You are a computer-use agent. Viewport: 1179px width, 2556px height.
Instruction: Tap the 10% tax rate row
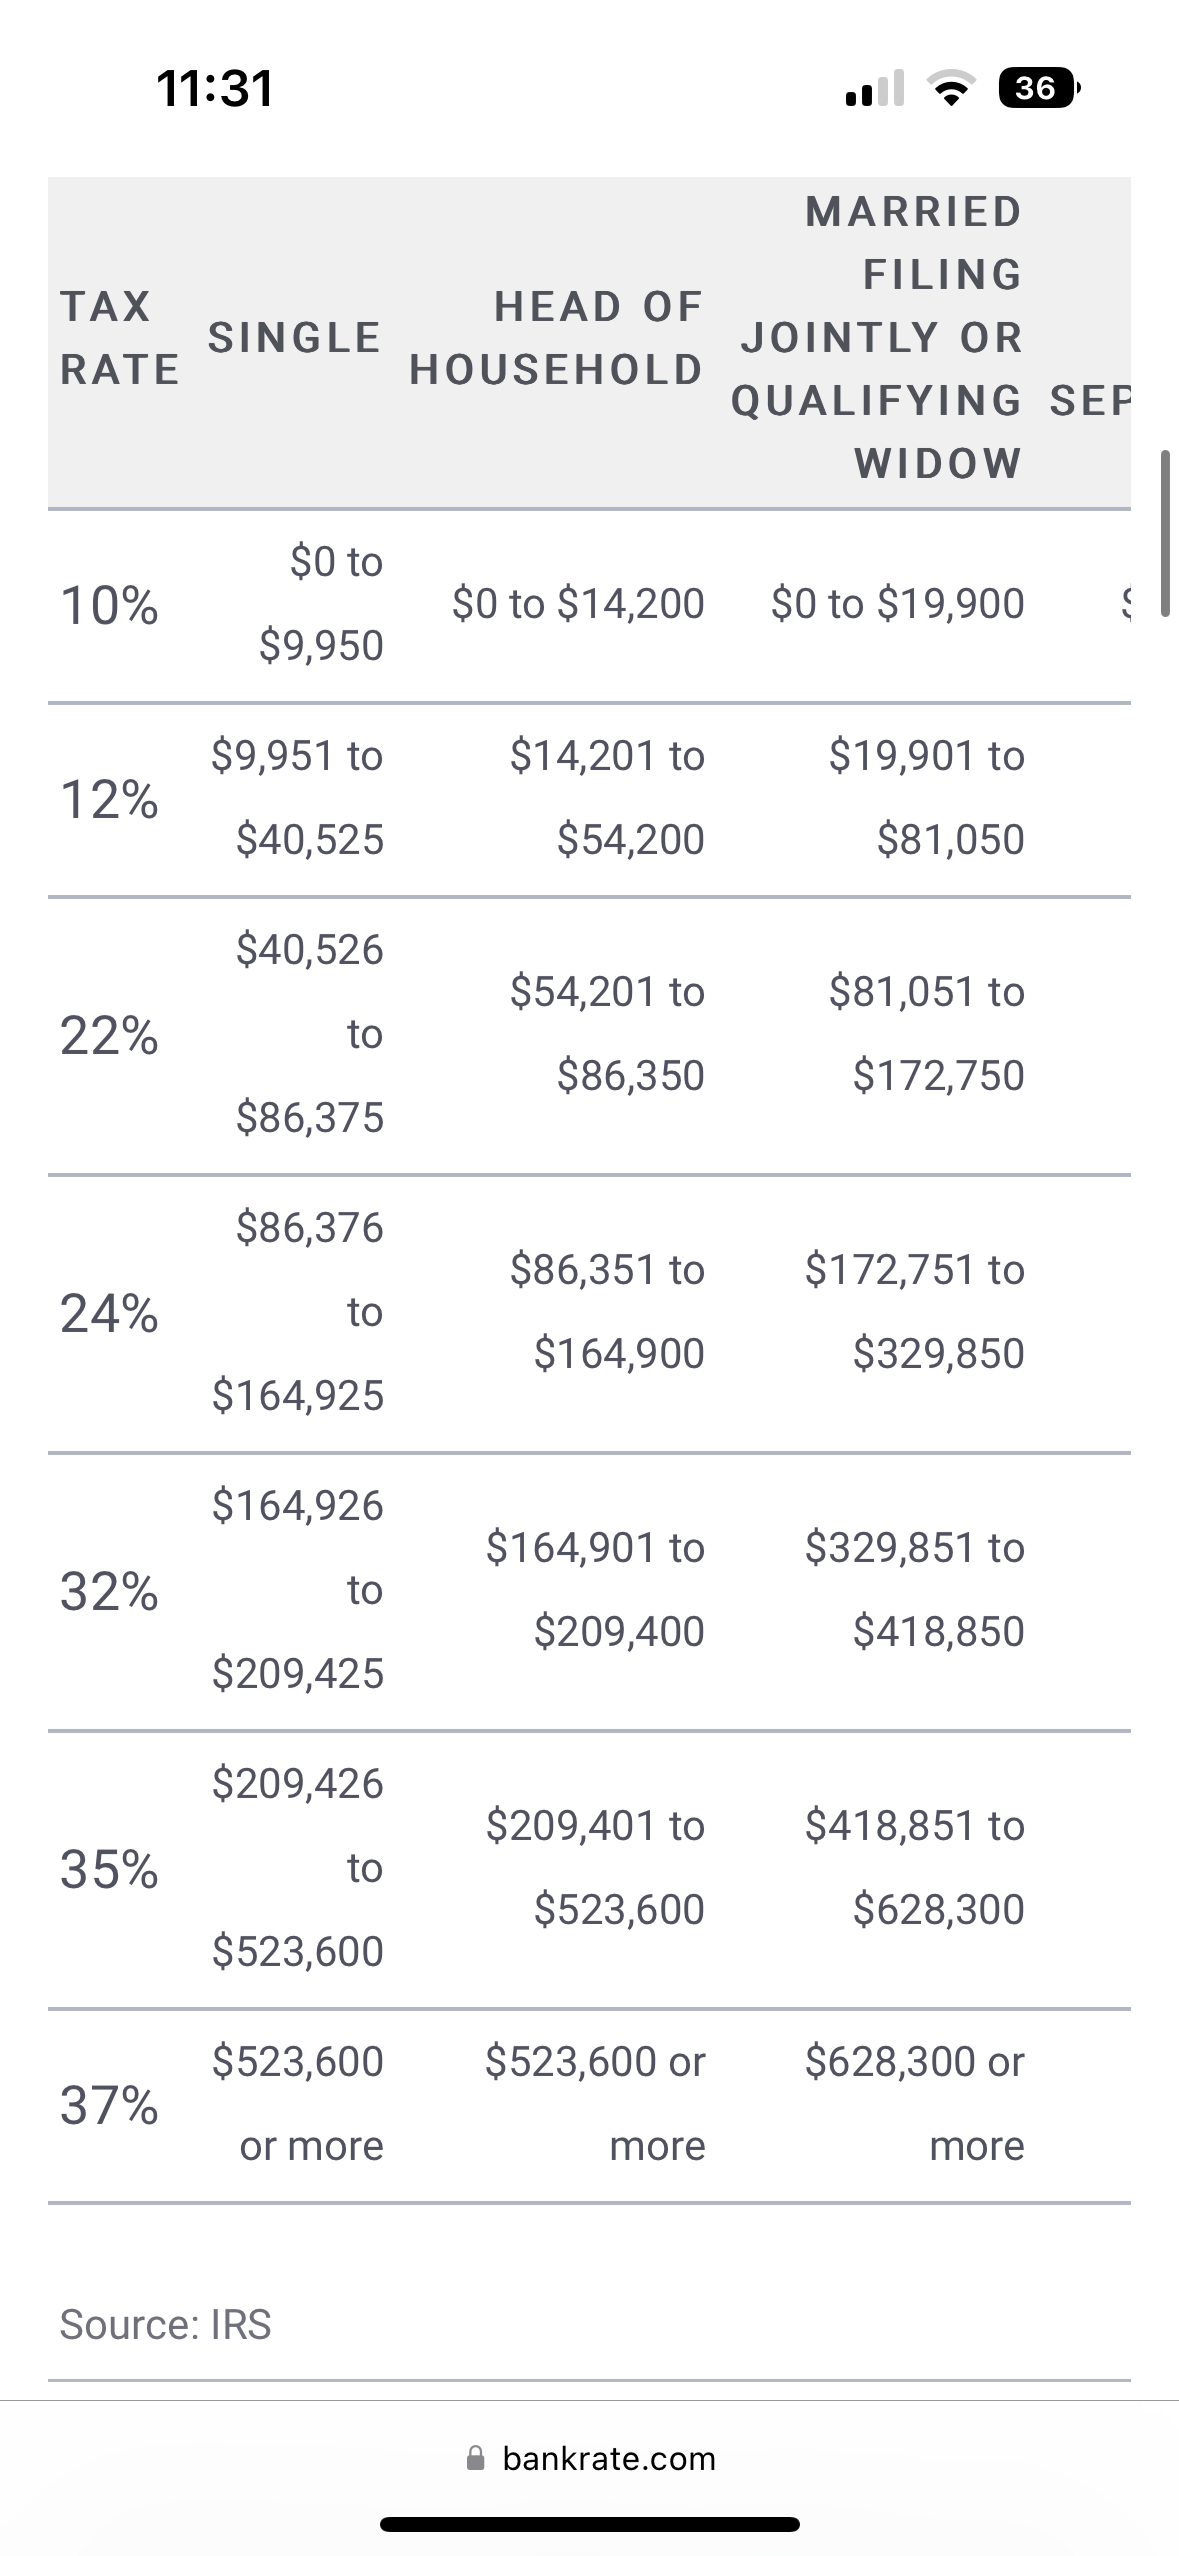(x=589, y=605)
